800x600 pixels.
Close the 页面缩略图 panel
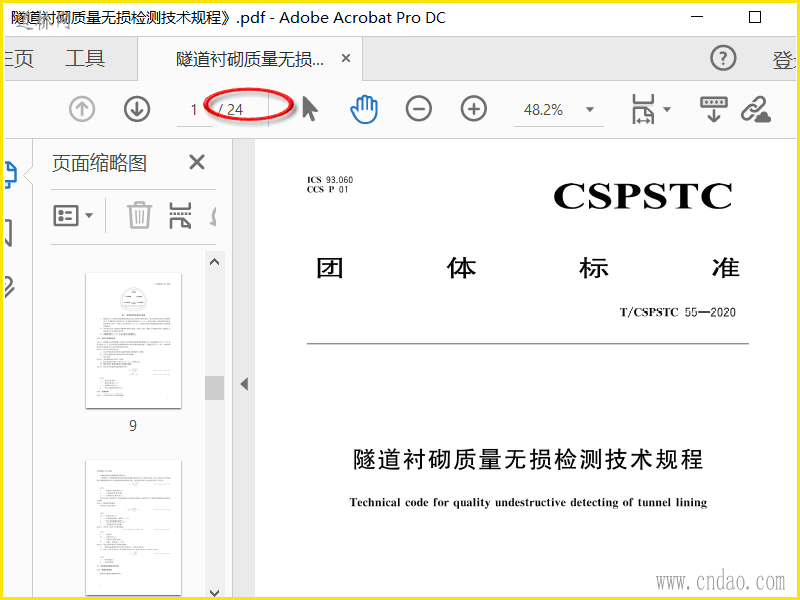click(x=197, y=162)
